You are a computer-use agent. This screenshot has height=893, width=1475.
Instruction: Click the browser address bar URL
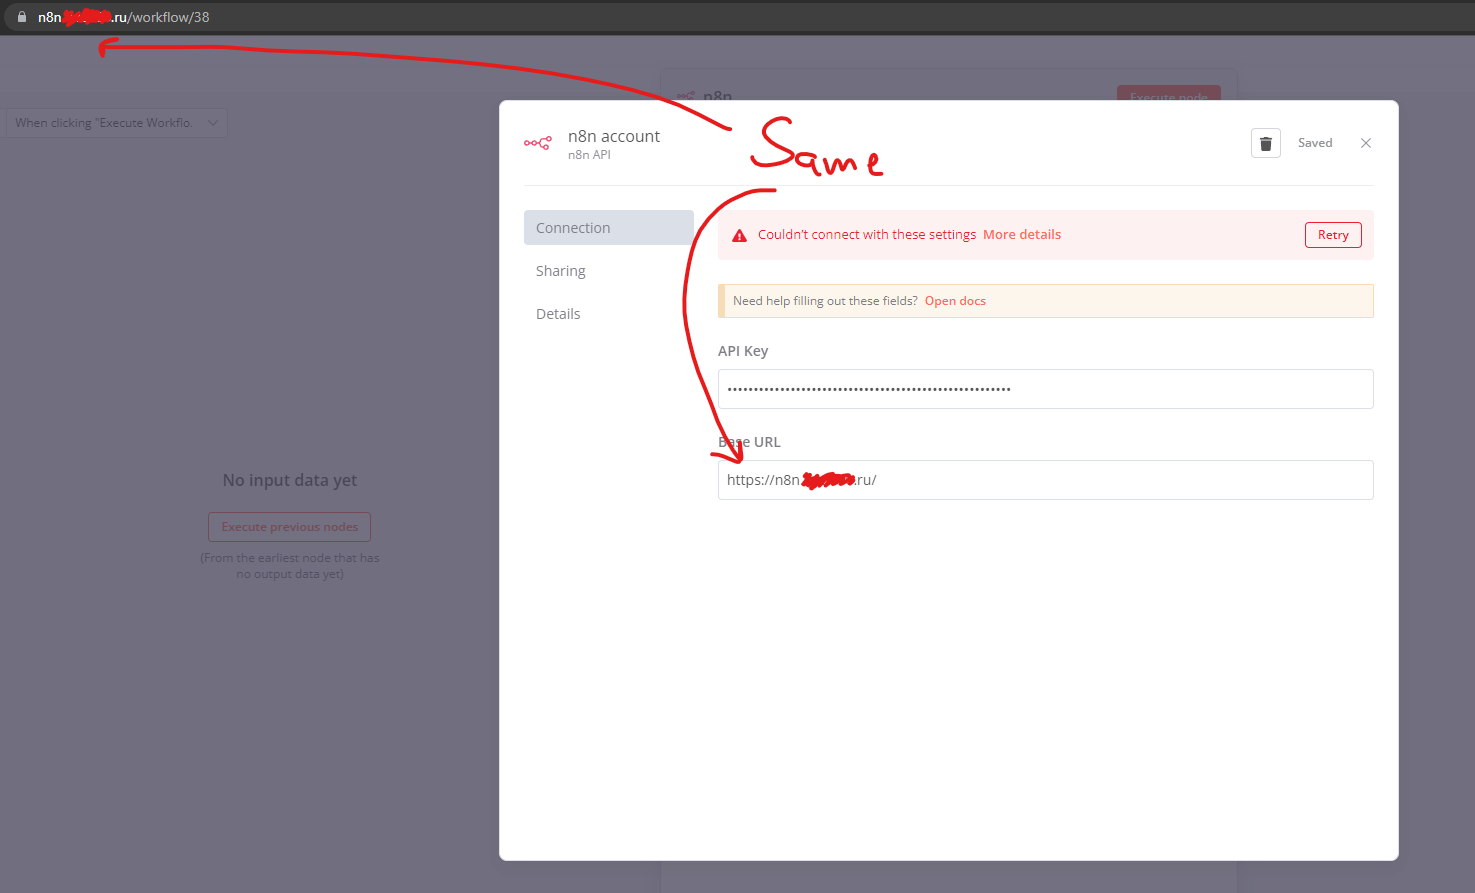124,17
